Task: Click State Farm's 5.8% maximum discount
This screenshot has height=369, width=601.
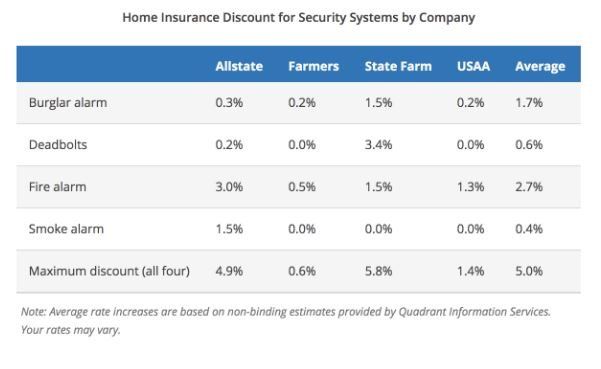Action: point(378,271)
